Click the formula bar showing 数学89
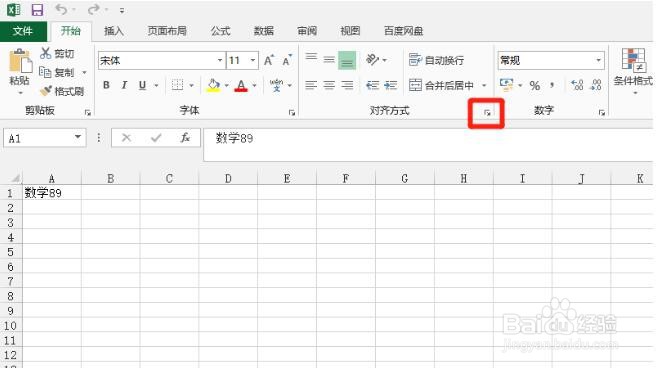This screenshot has width=656, height=368. [x=428, y=144]
